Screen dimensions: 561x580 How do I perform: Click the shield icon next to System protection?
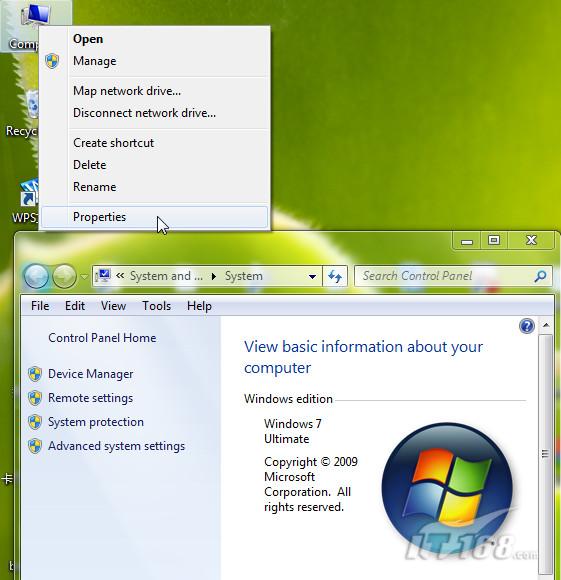pos(35,422)
